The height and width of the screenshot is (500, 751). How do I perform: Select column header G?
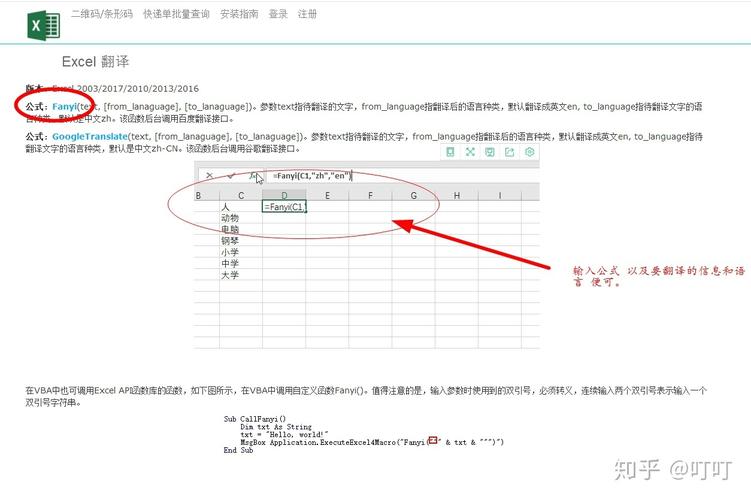pyautogui.click(x=413, y=195)
